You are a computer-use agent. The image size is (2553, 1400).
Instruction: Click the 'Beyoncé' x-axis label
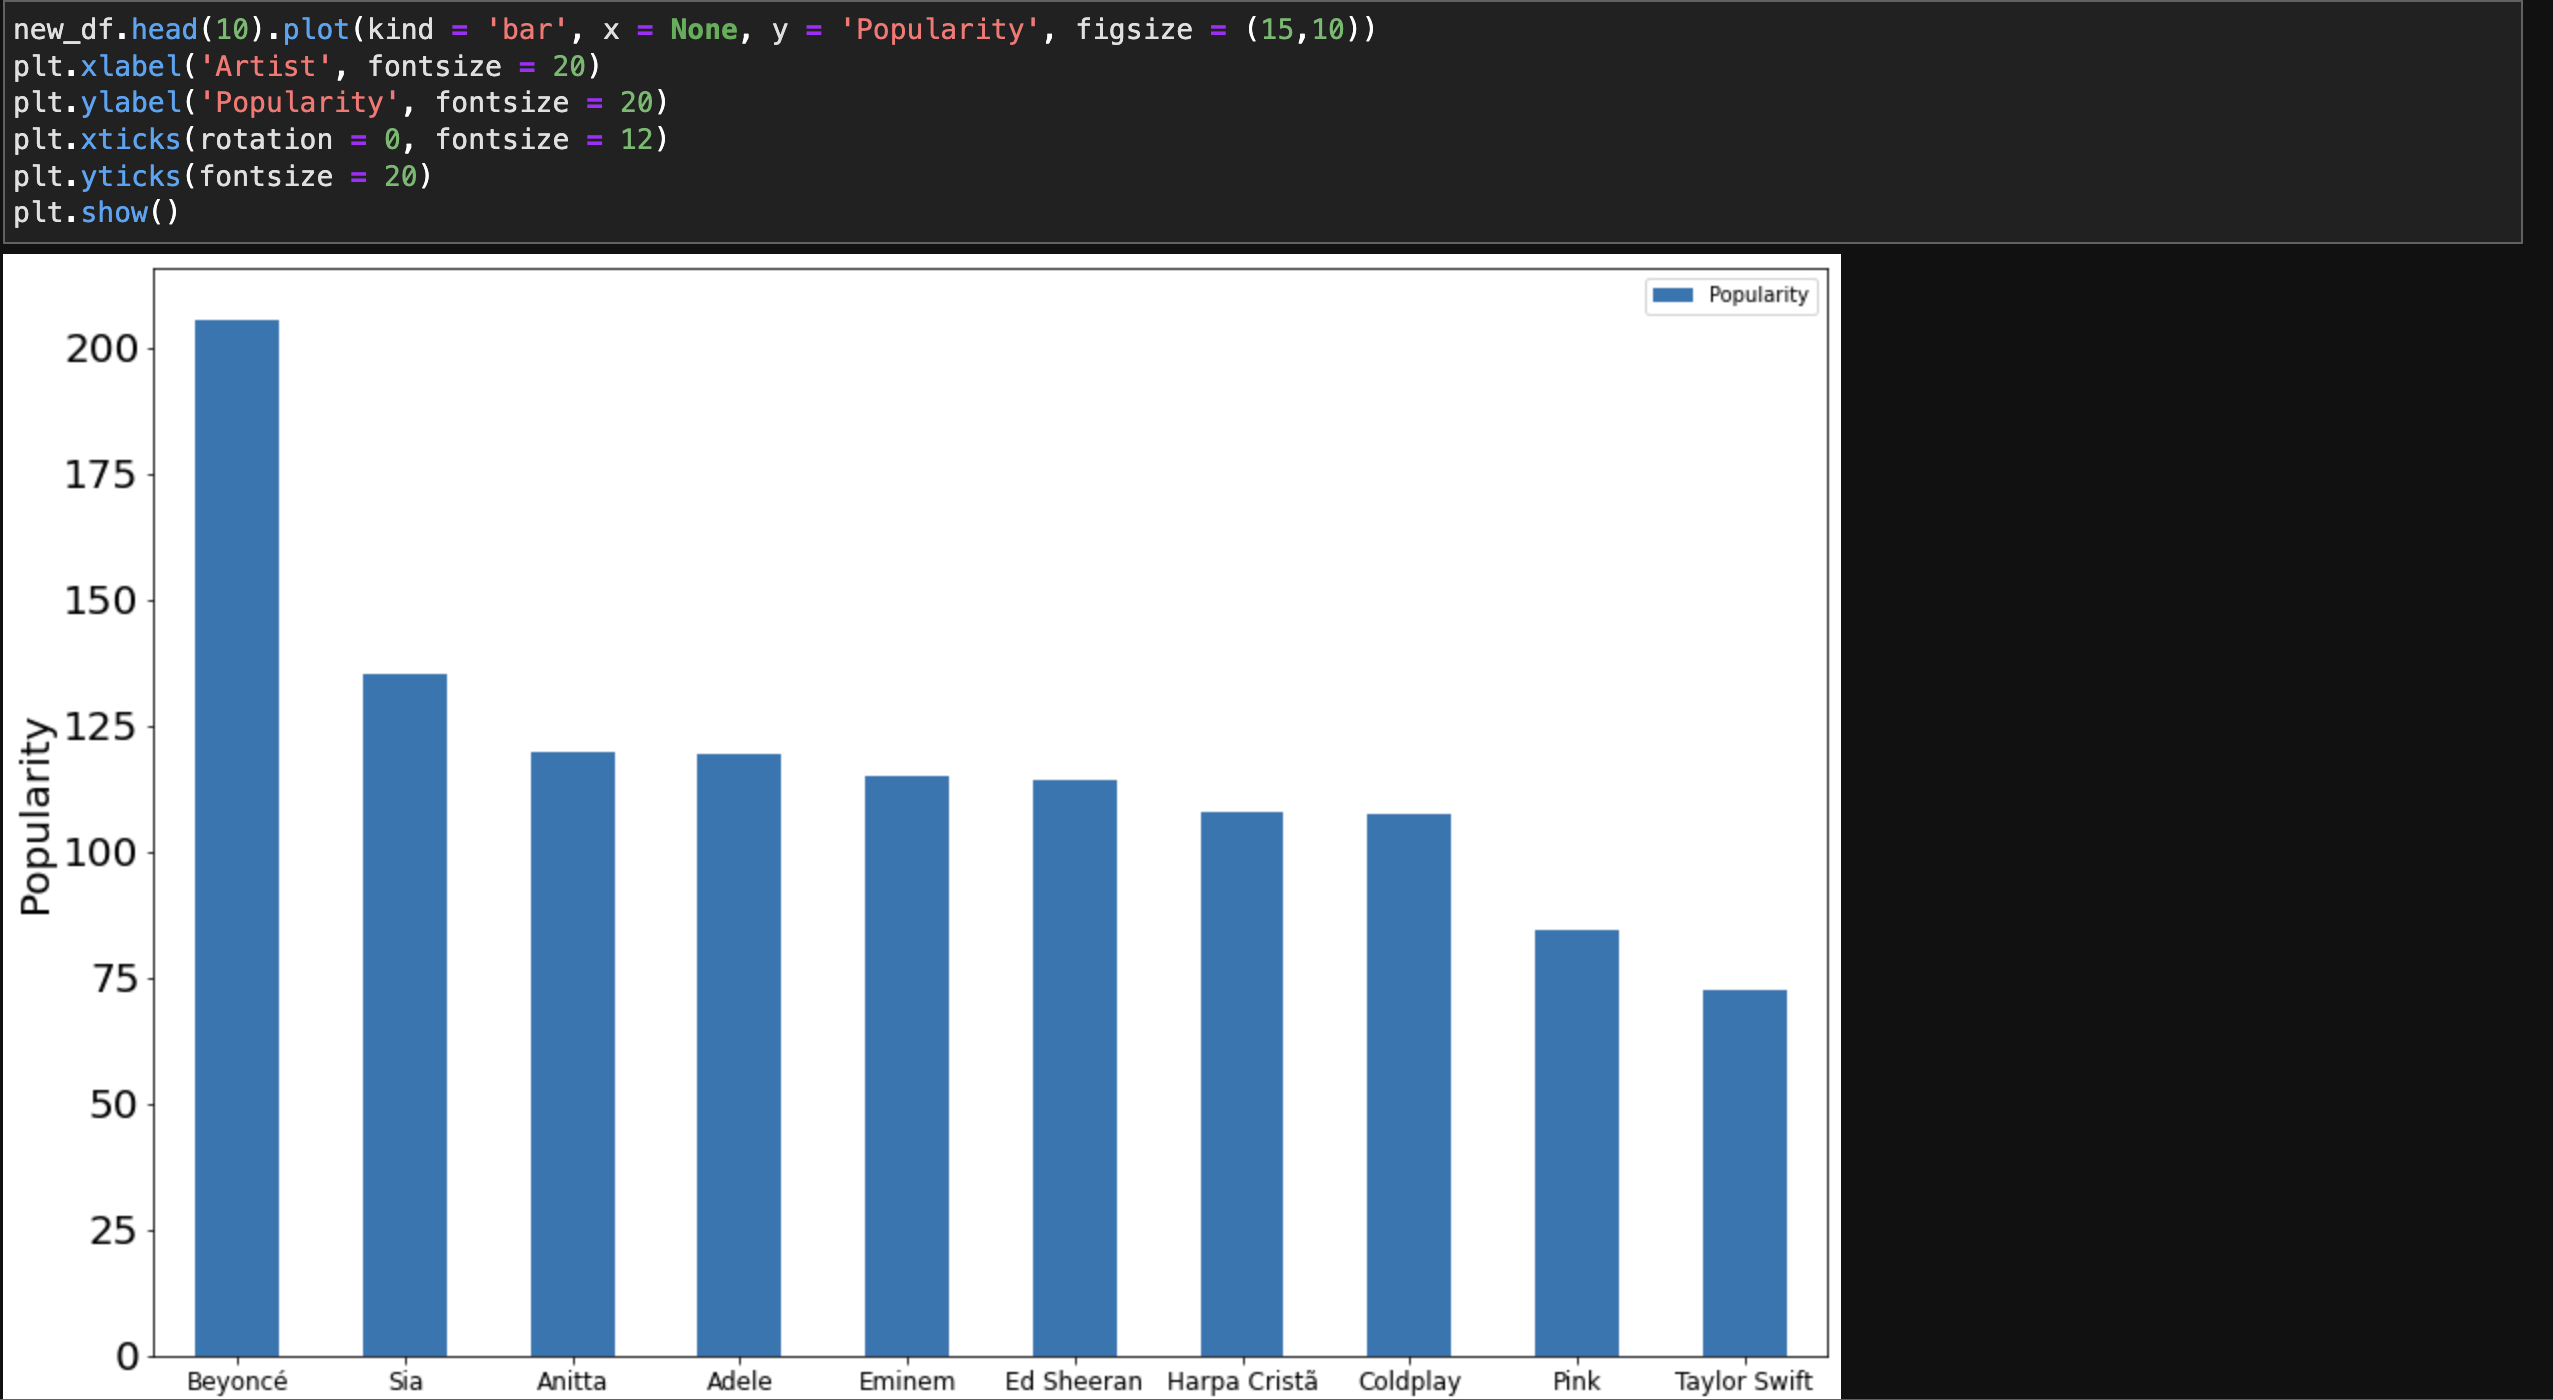(x=237, y=1381)
